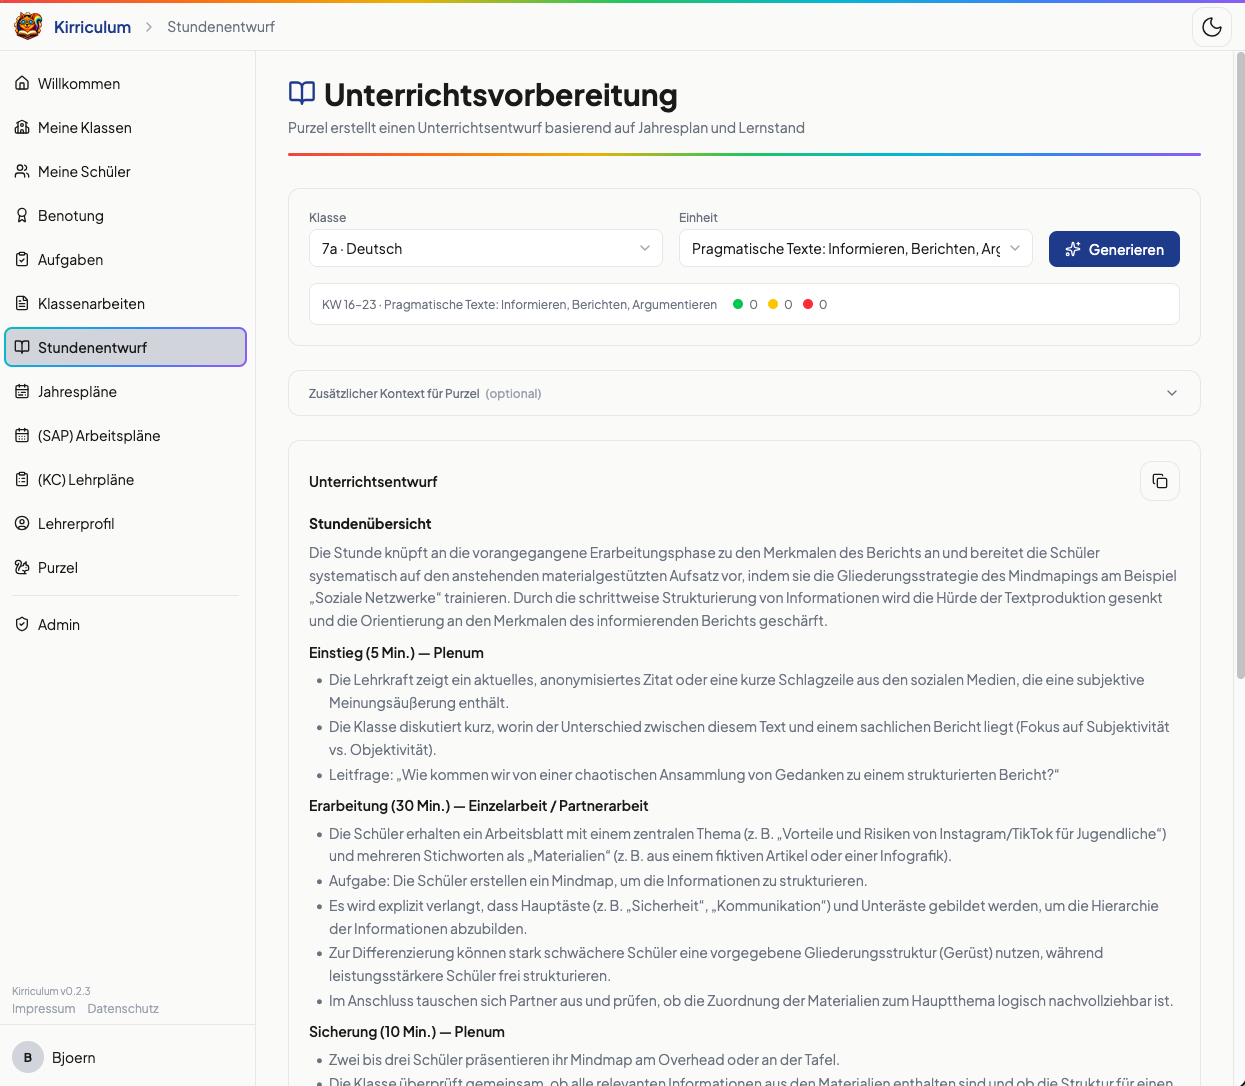This screenshot has width=1245, height=1086.
Task: Click the Stundenübersicht heading
Action: pyautogui.click(x=370, y=523)
